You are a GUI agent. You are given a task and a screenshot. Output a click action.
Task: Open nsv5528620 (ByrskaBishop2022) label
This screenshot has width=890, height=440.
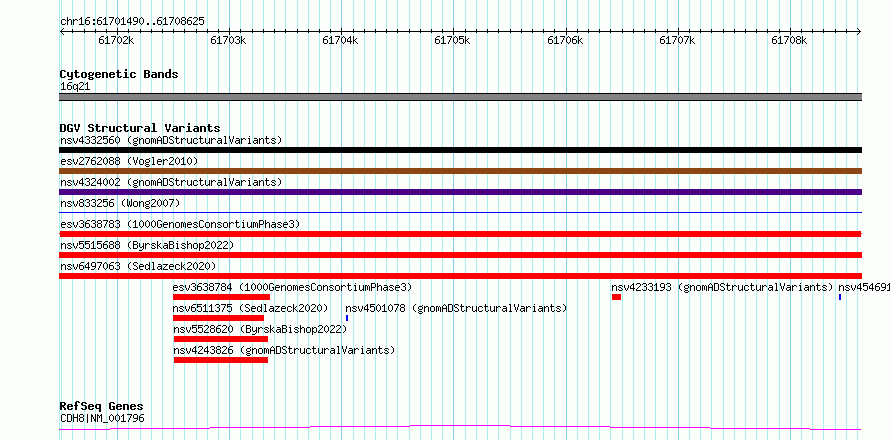pyautogui.click(x=260, y=329)
